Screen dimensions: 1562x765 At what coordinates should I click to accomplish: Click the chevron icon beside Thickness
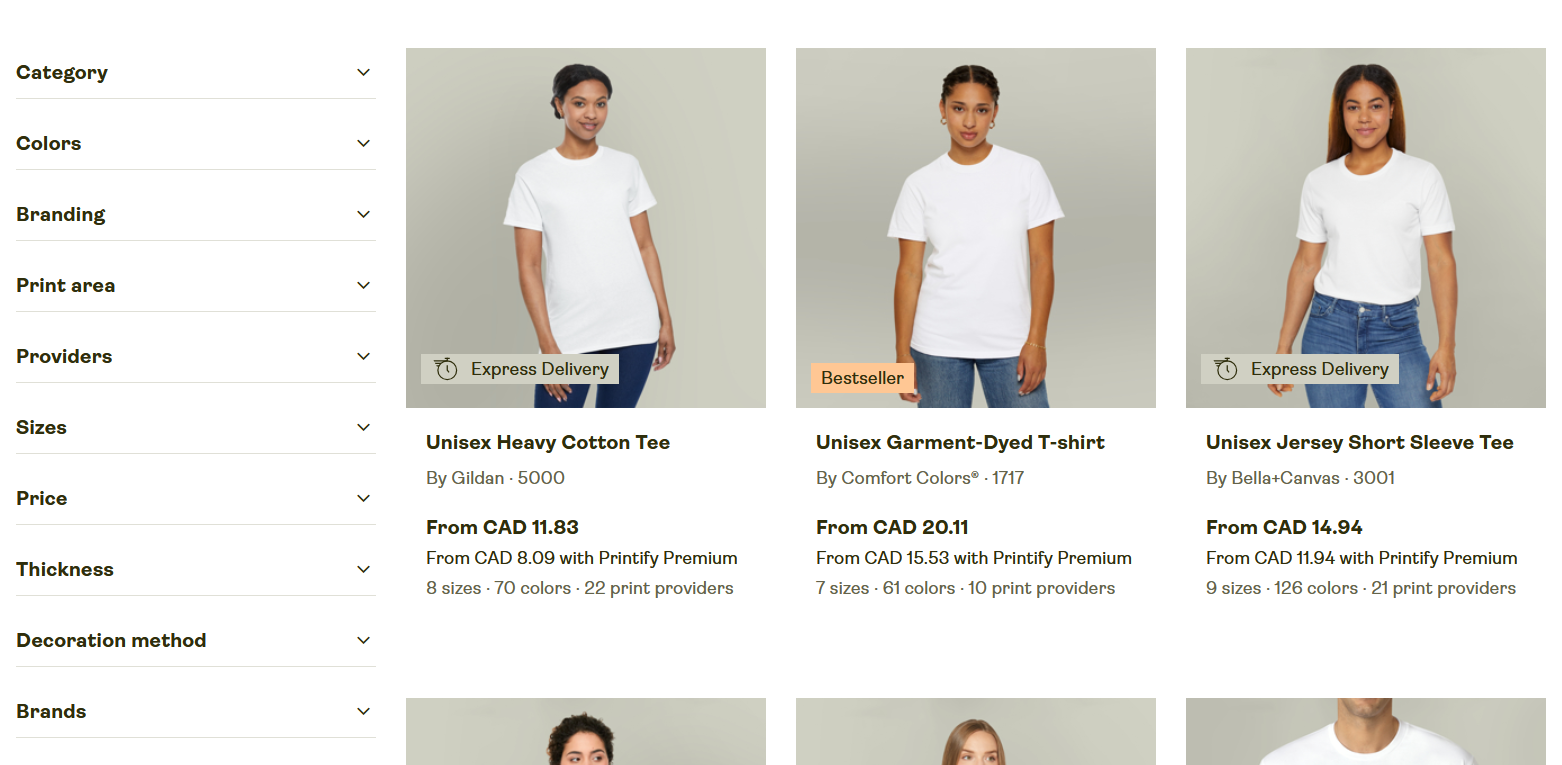pyautogui.click(x=364, y=569)
